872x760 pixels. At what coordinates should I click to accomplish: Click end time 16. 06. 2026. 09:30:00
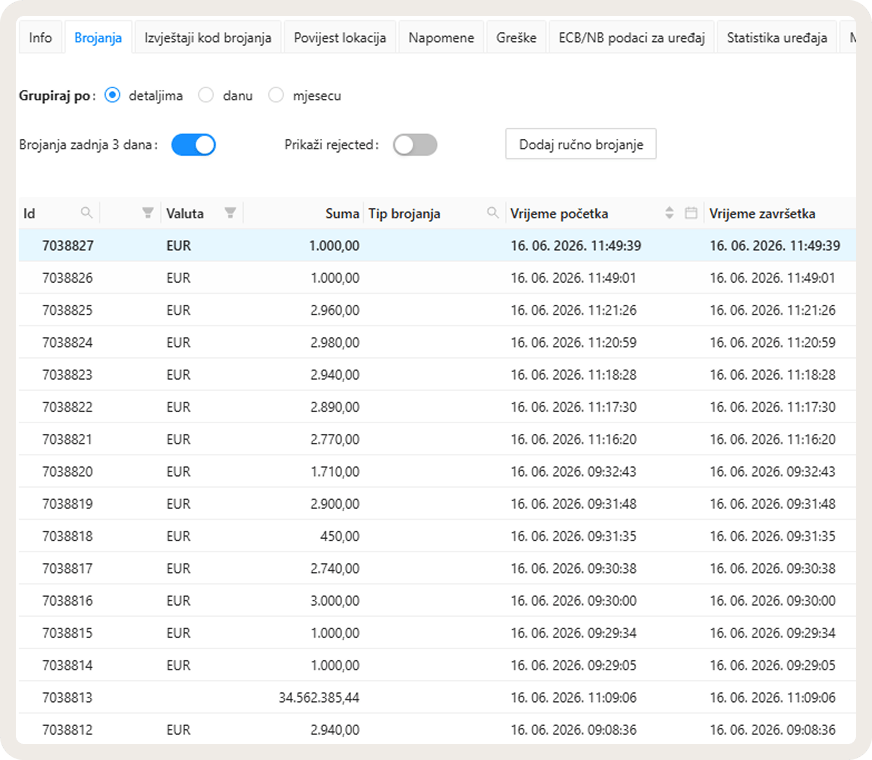click(x=772, y=600)
